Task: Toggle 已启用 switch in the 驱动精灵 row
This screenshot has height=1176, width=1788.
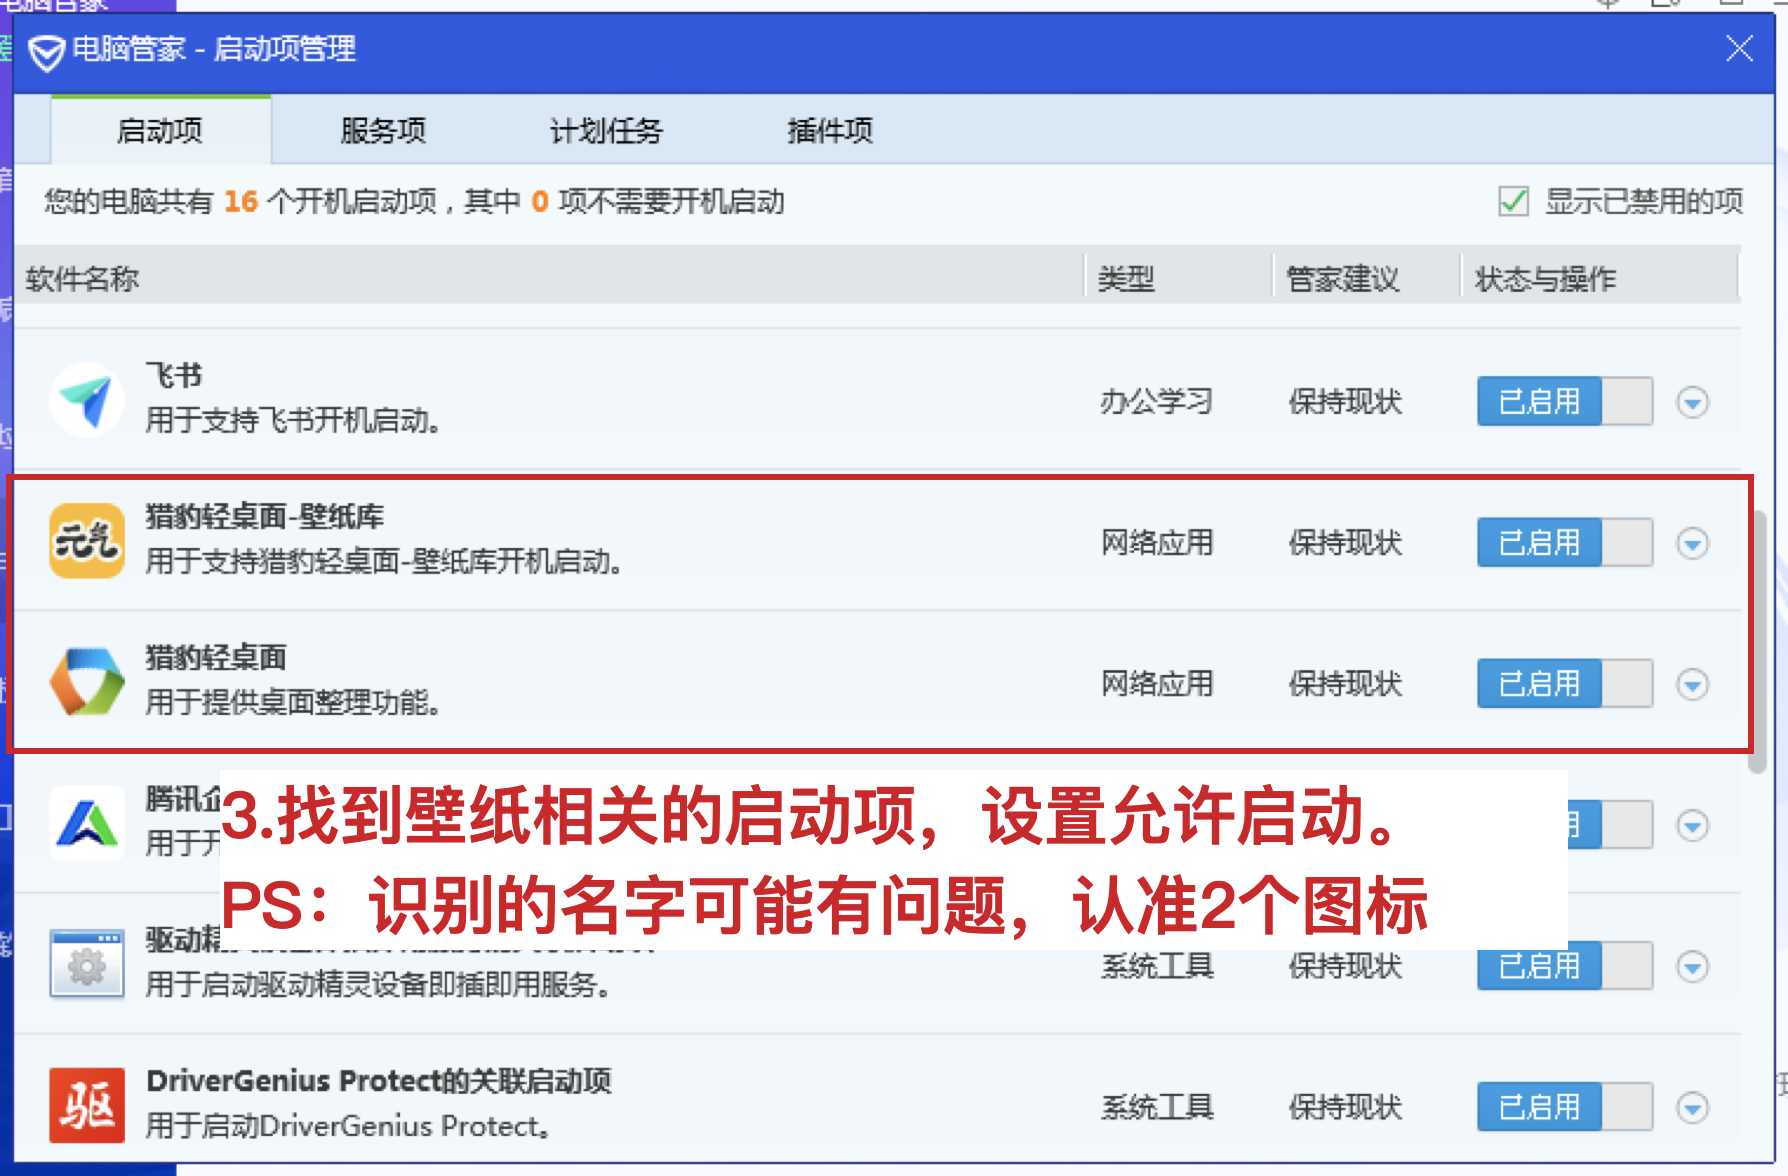Action: pos(1564,965)
